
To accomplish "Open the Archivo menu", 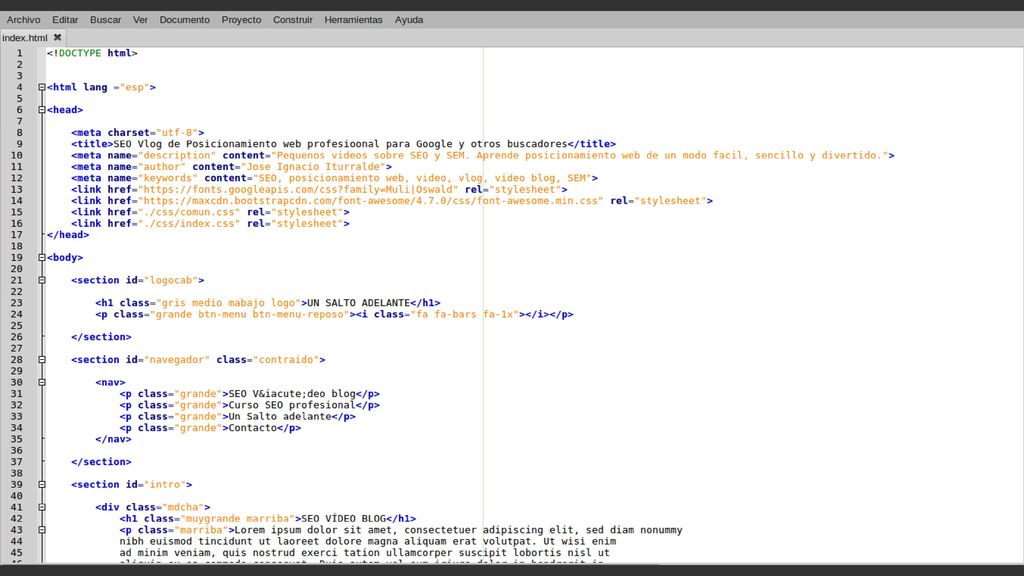I will point(24,20).
